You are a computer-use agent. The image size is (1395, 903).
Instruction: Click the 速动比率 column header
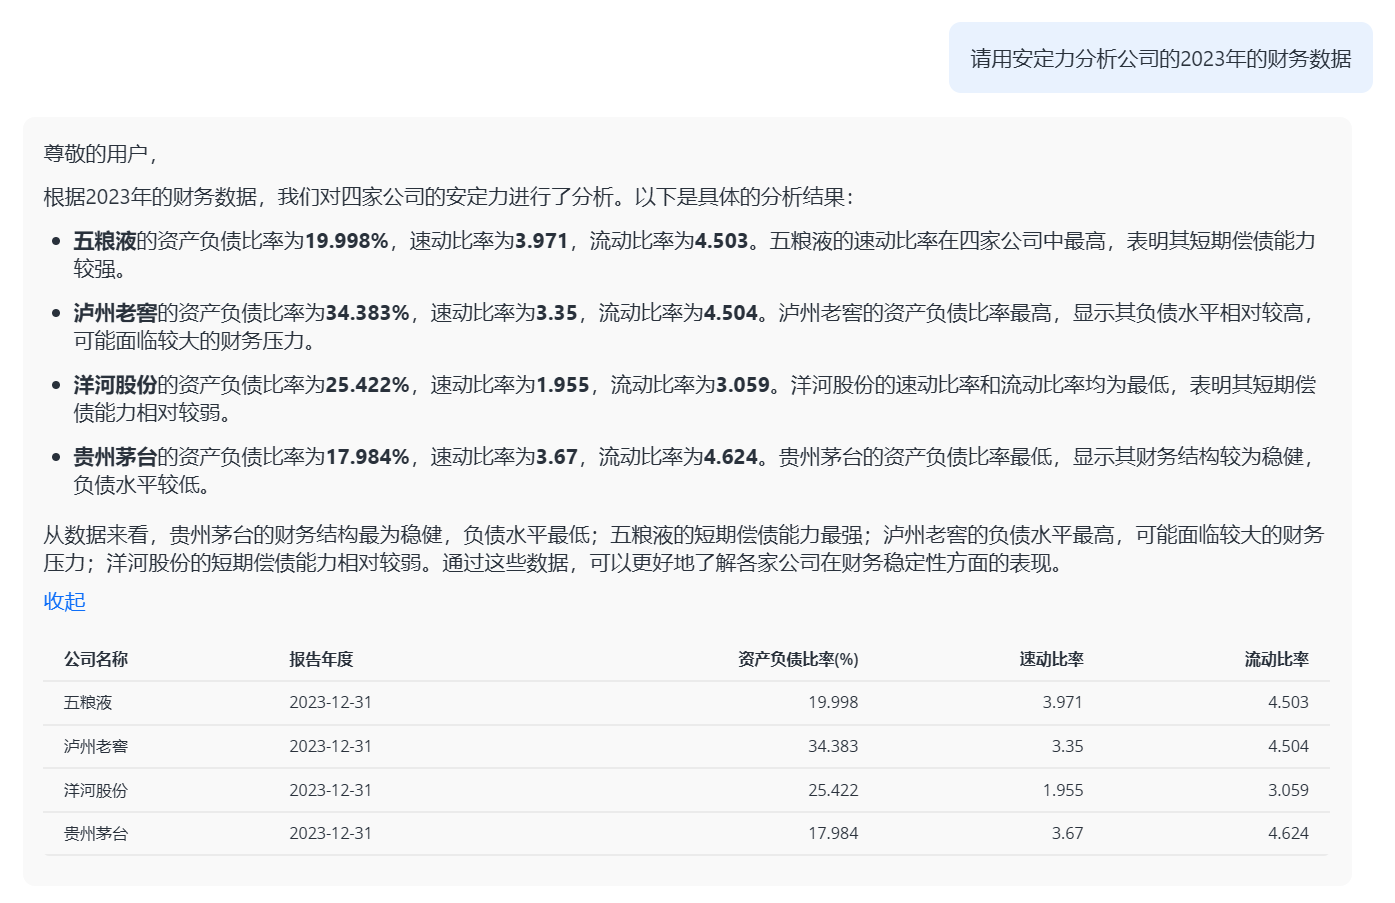(1051, 659)
